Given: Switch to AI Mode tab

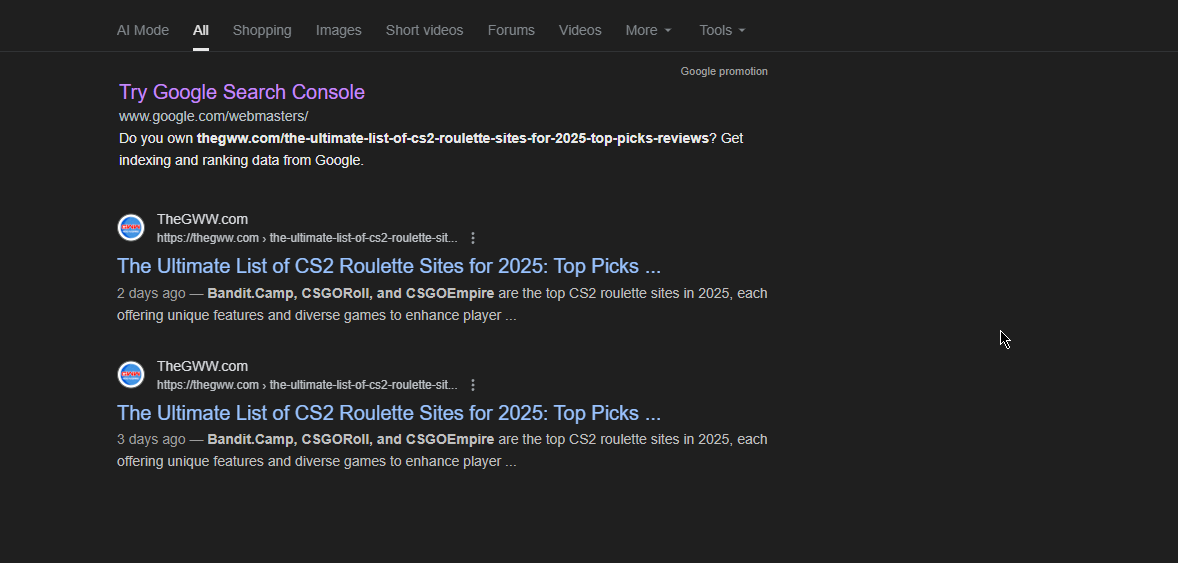Looking at the screenshot, I should 143,30.
